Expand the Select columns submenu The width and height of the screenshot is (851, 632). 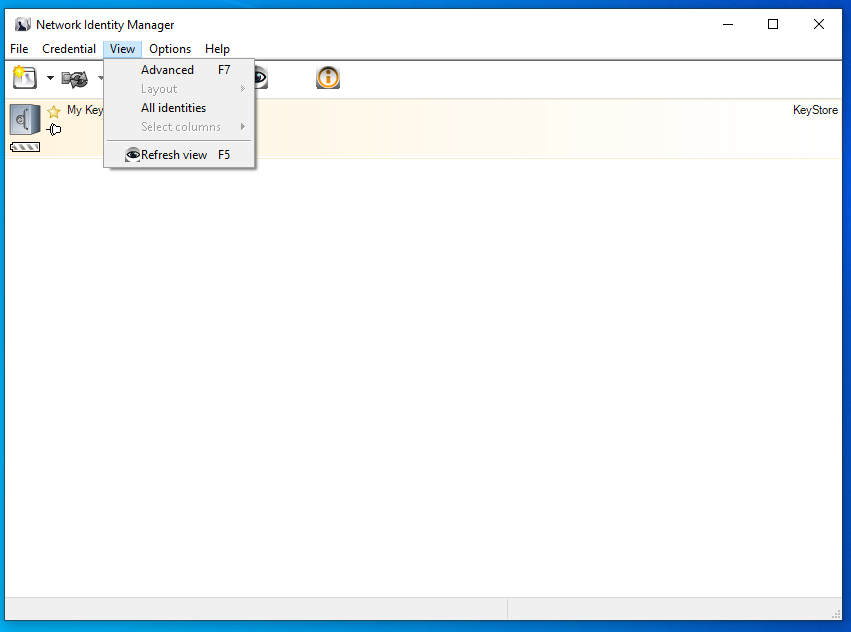(180, 127)
